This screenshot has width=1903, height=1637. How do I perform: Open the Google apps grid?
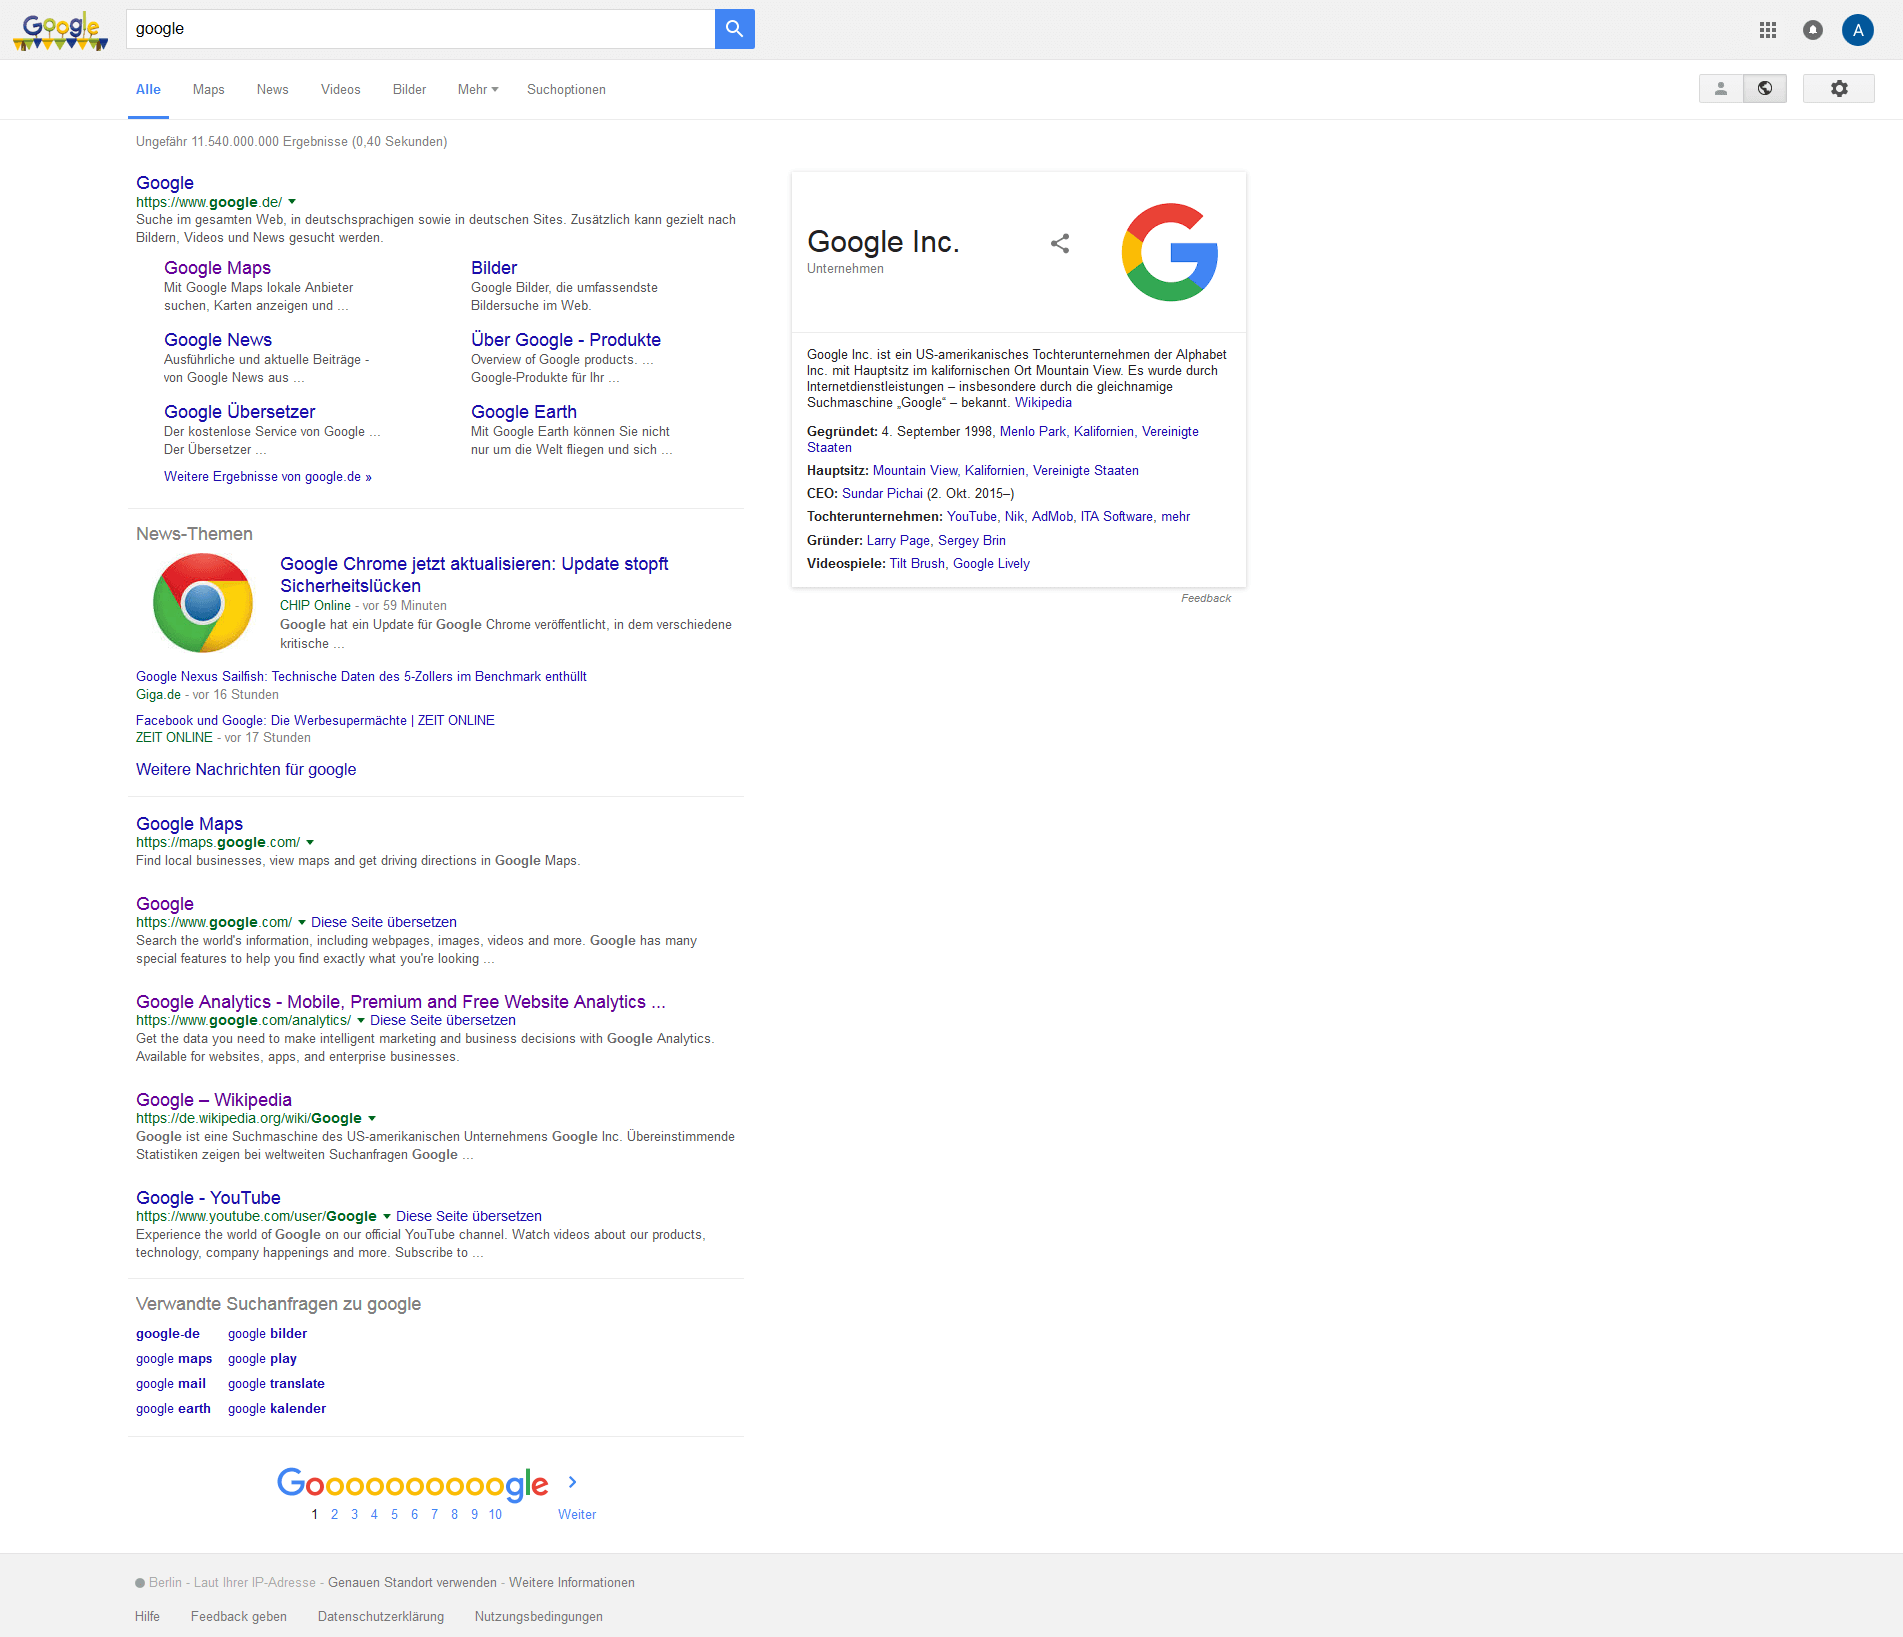1768,30
